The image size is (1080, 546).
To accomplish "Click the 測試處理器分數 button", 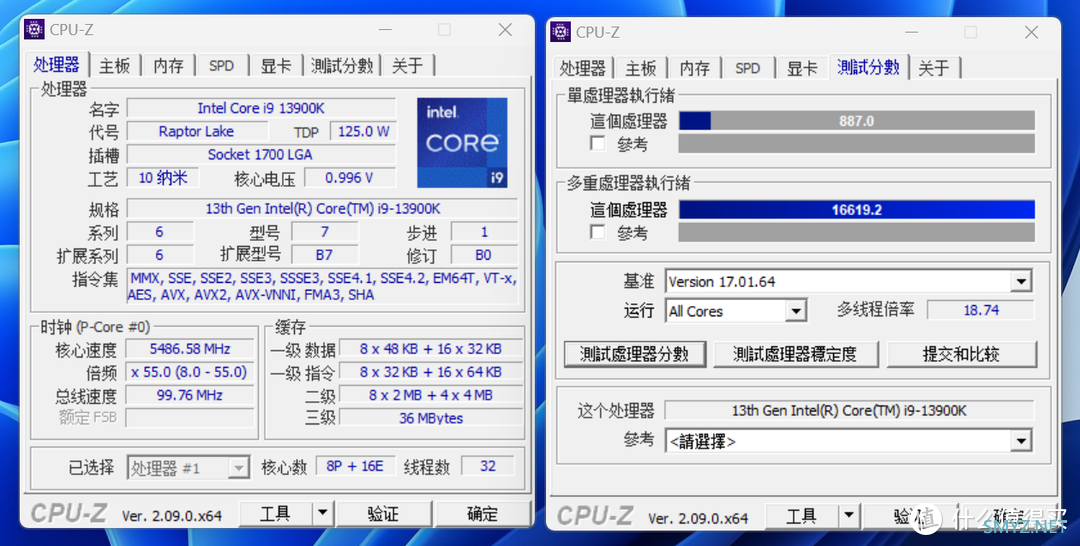I will (x=634, y=354).
